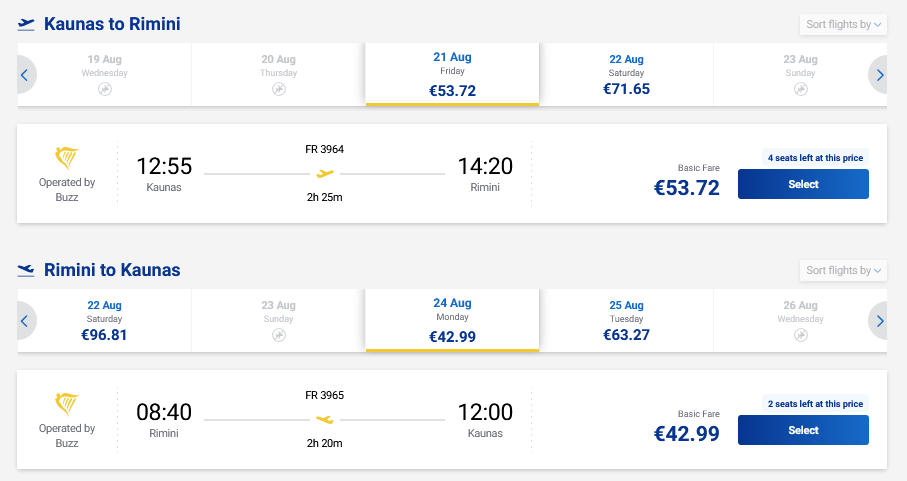Pick the 22 Aug Saturday €96.81 return date
Screen dimensions: 907x481
(104, 321)
